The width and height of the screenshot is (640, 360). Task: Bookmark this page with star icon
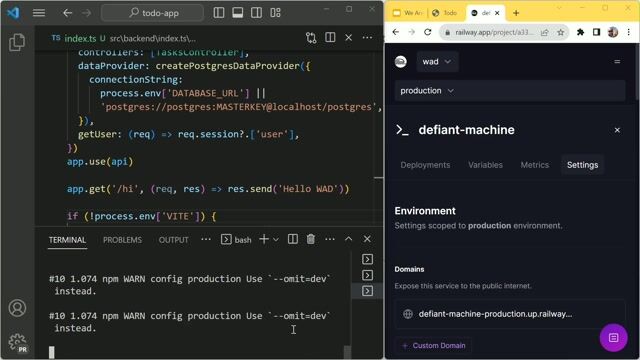click(561, 32)
